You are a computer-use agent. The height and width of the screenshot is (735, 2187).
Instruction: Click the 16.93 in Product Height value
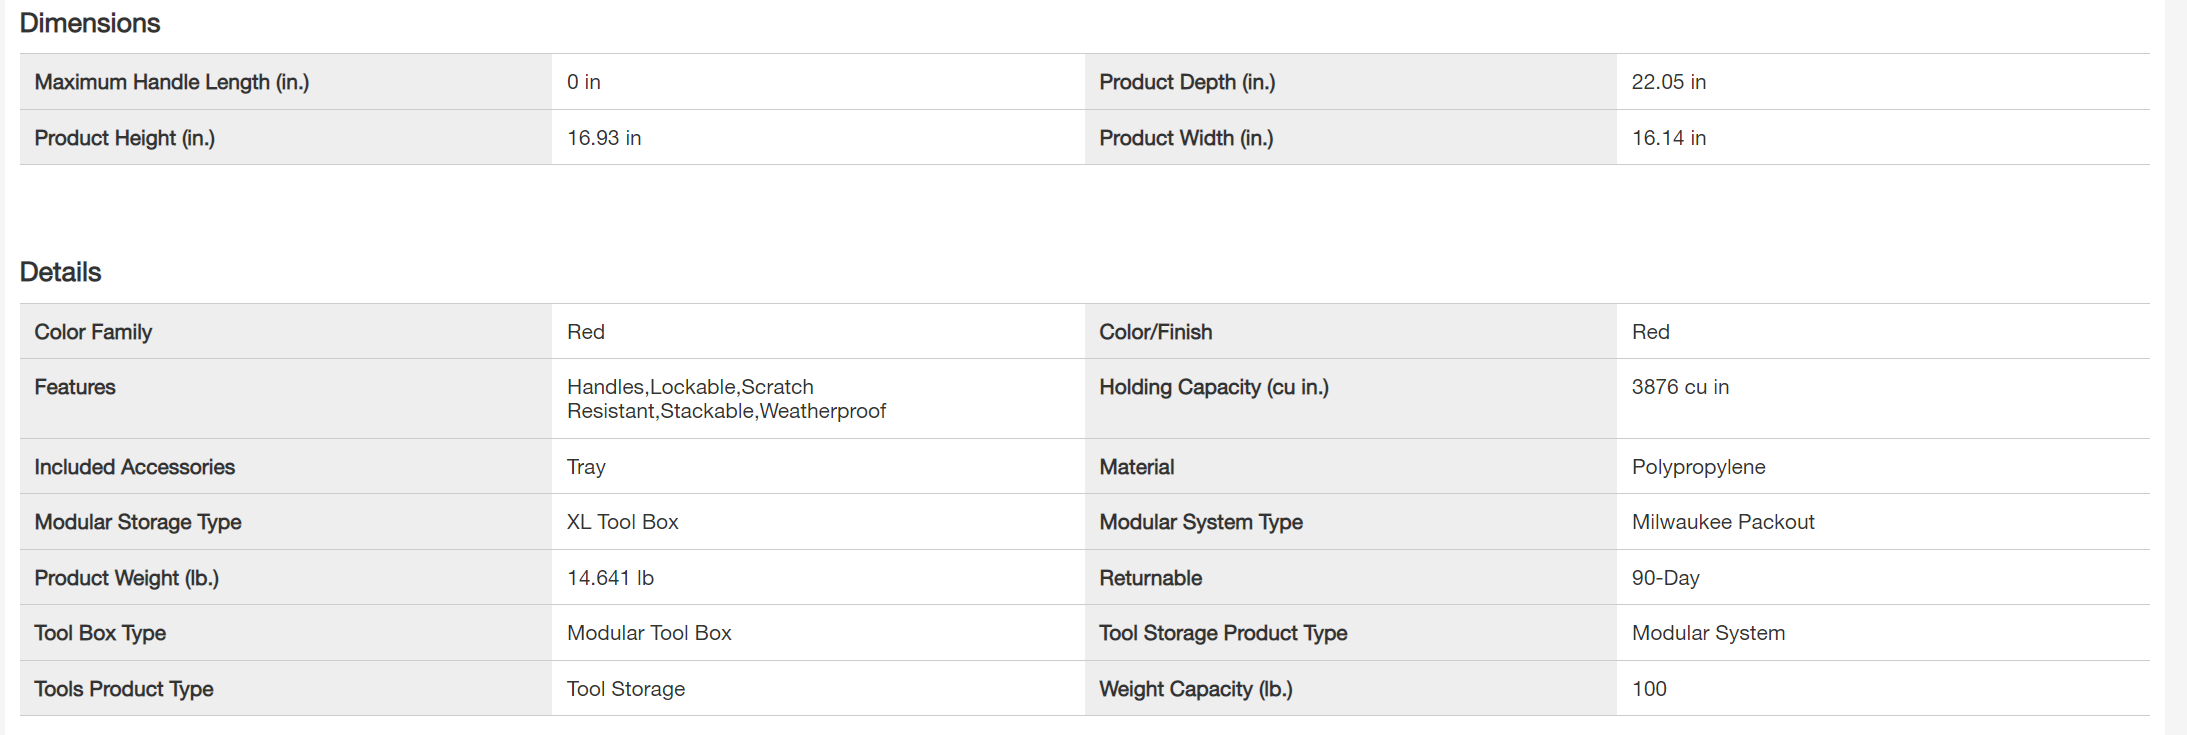(x=604, y=138)
